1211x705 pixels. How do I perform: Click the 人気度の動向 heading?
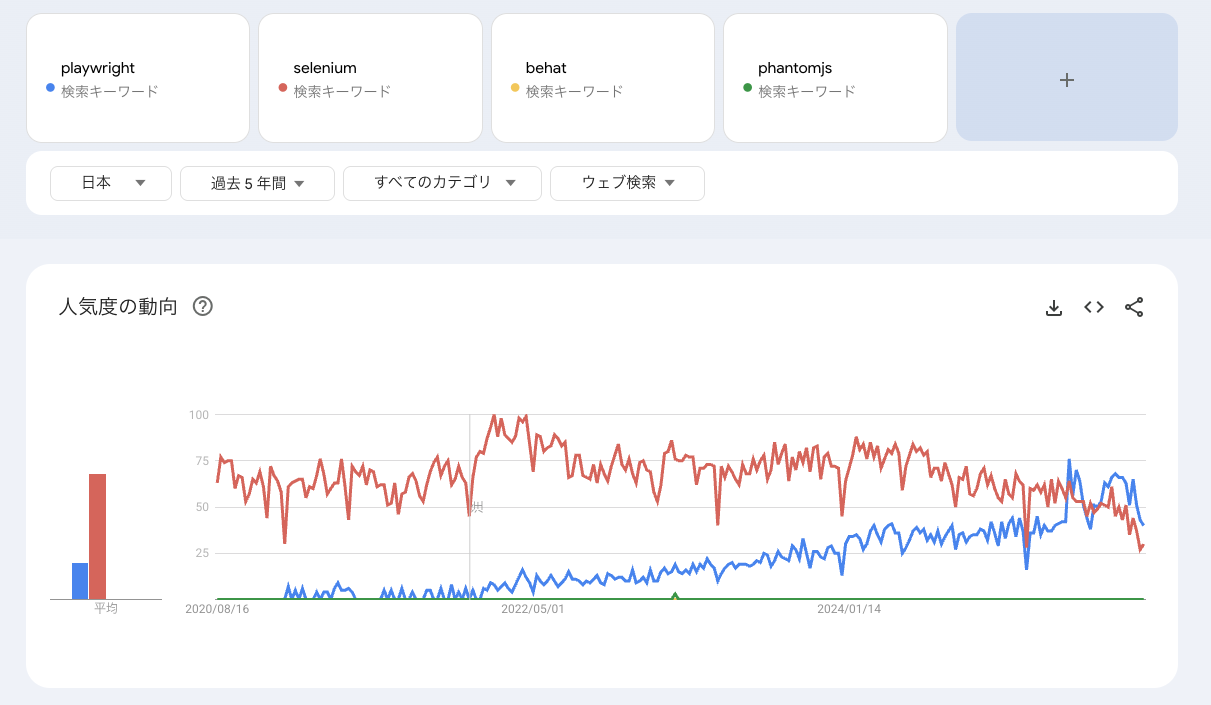coord(118,307)
